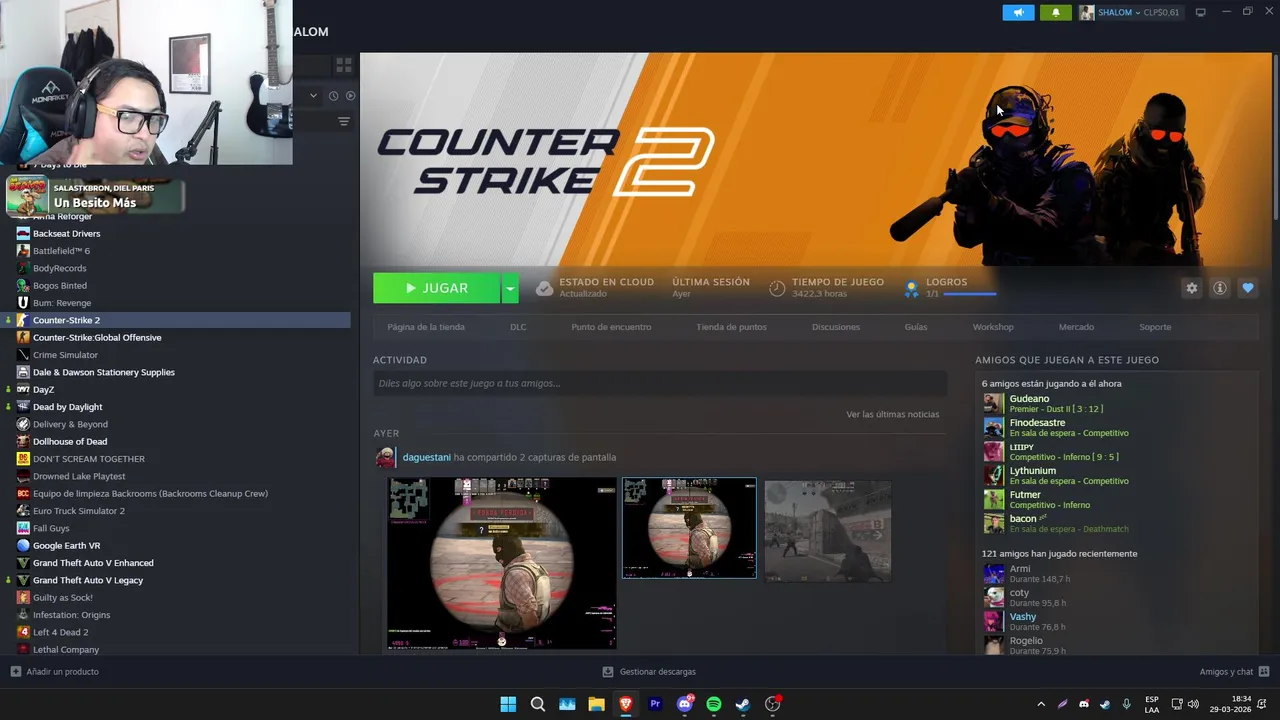Click friend Vashy entry
The image size is (1280, 720).
pos(1022,617)
